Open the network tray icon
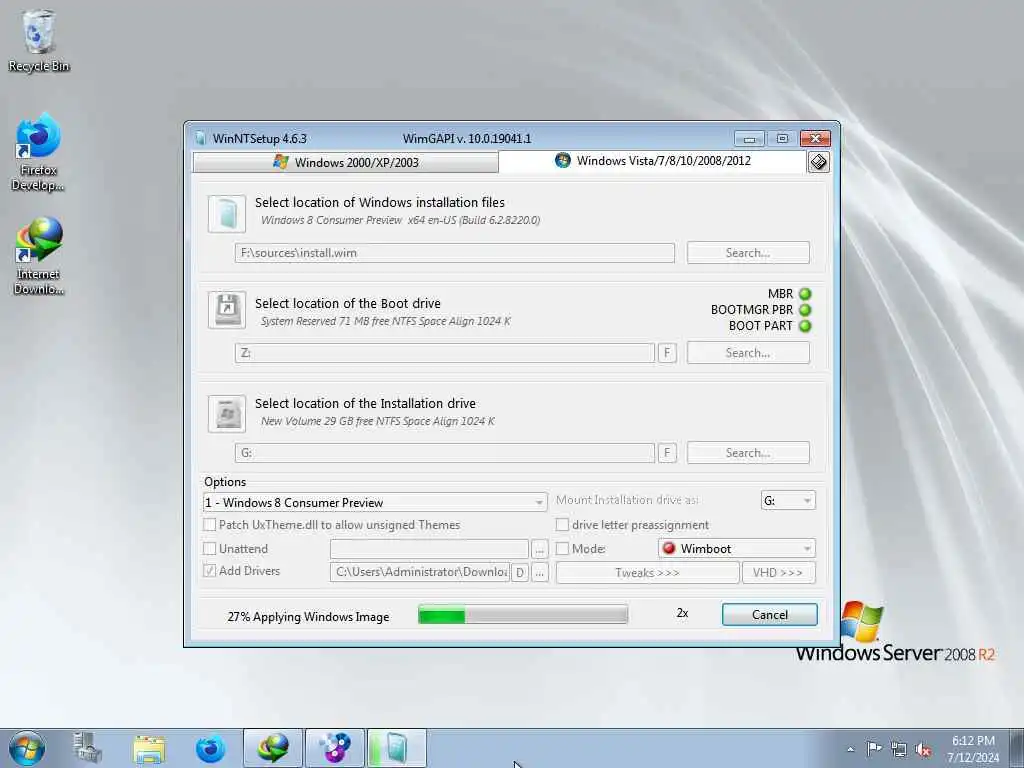The height and width of the screenshot is (768, 1024). [899, 749]
